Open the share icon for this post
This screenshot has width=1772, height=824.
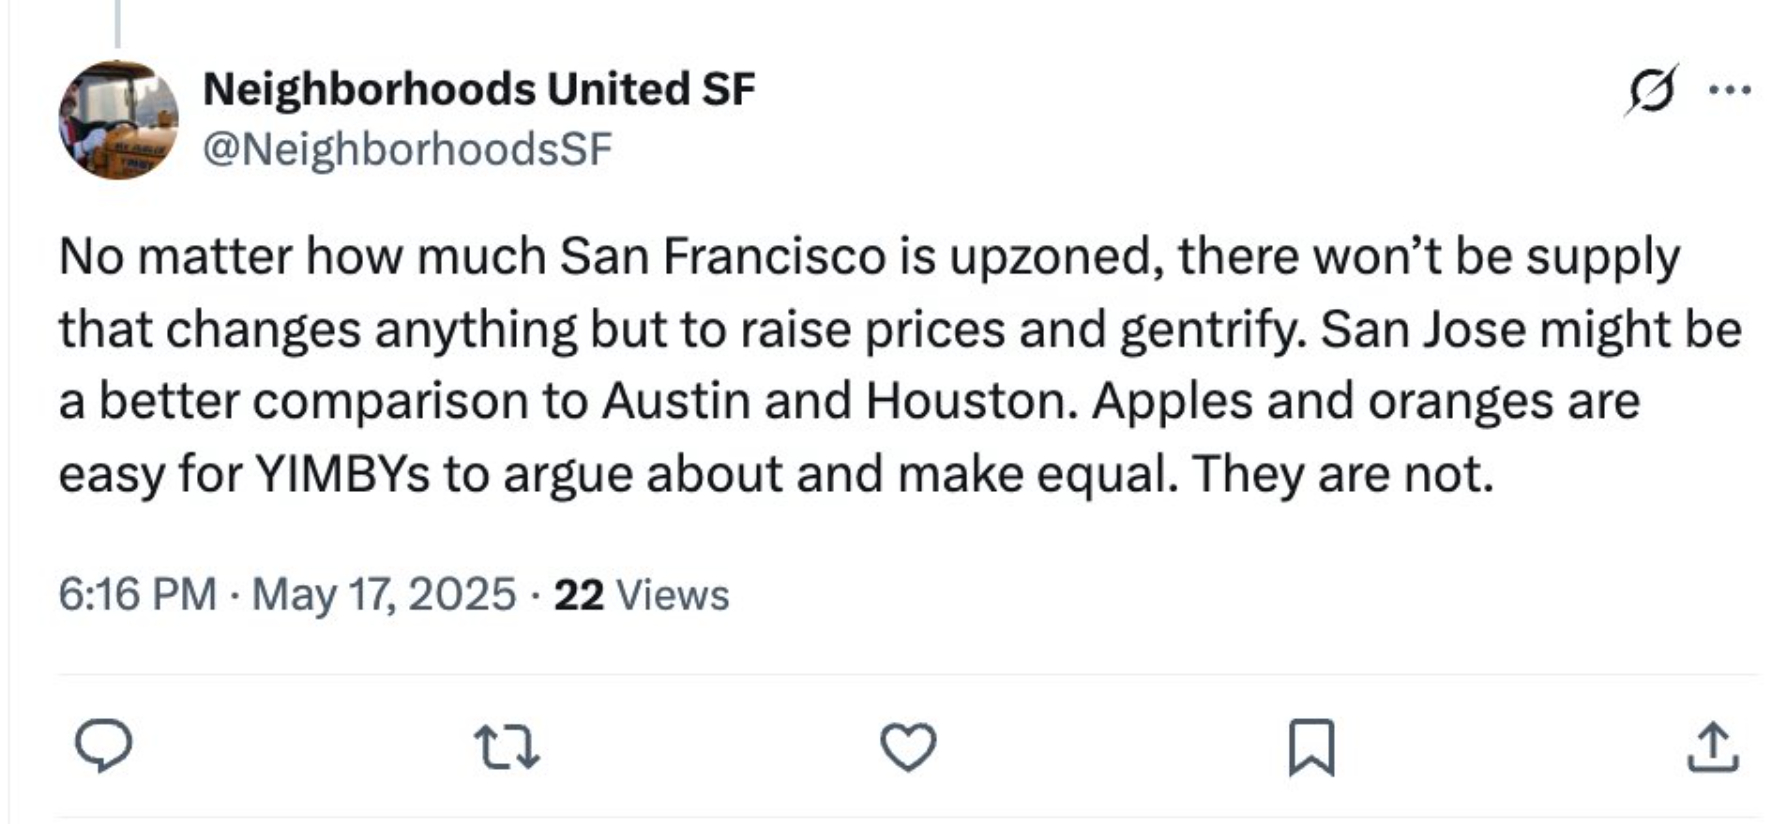(x=1713, y=747)
